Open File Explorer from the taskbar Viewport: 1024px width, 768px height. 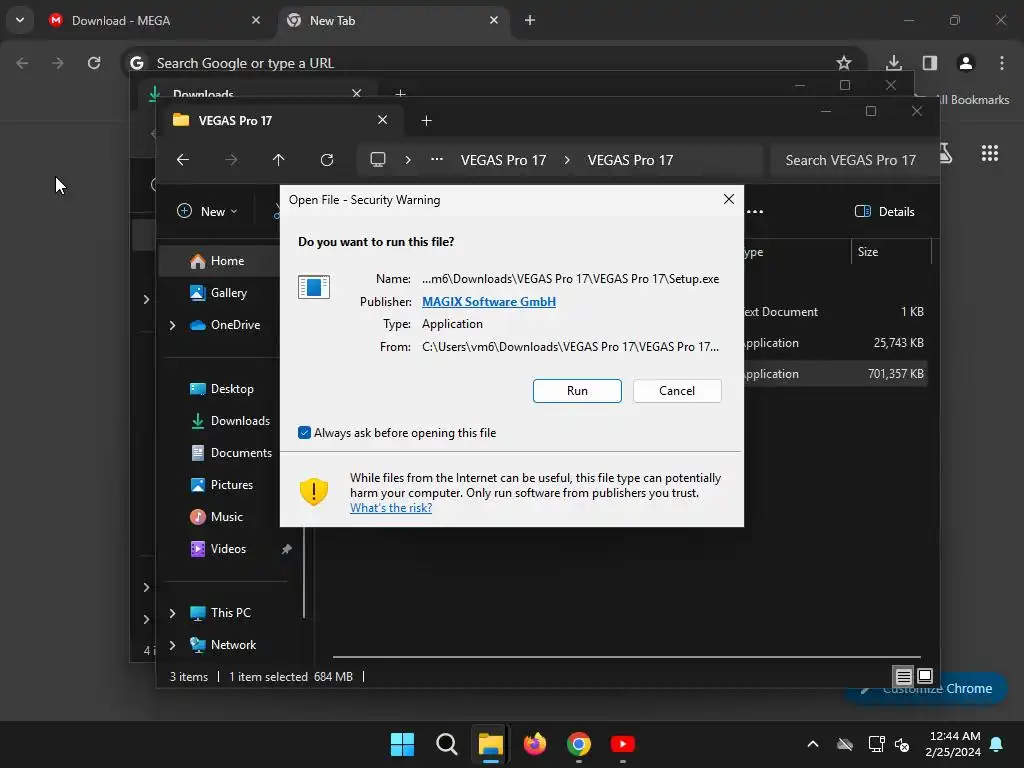click(490, 744)
